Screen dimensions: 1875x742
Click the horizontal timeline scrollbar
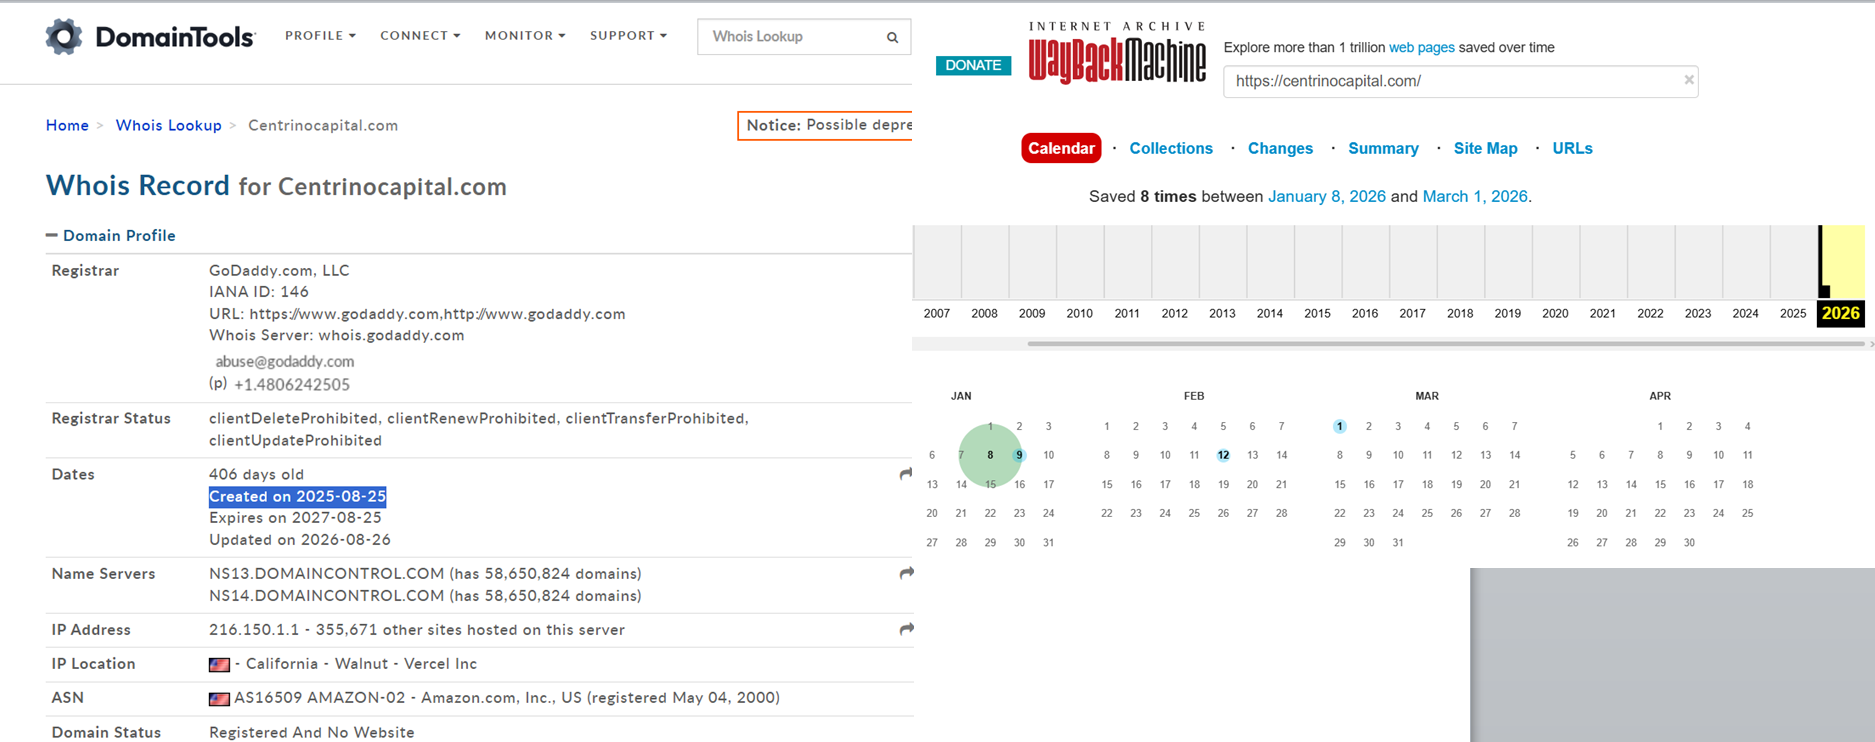pos(1445,344)
